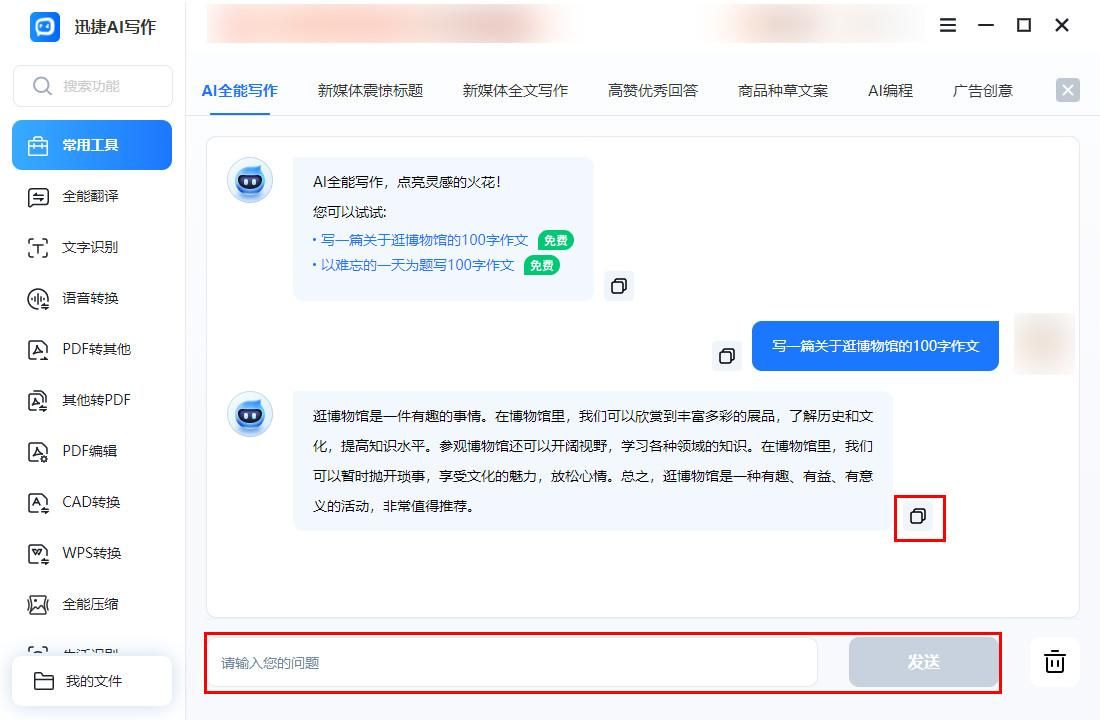The height and width of the screenshot is (720, 1100).
Task: Switch to 新媒体震惊标题 tab
Action: point(370,91)
